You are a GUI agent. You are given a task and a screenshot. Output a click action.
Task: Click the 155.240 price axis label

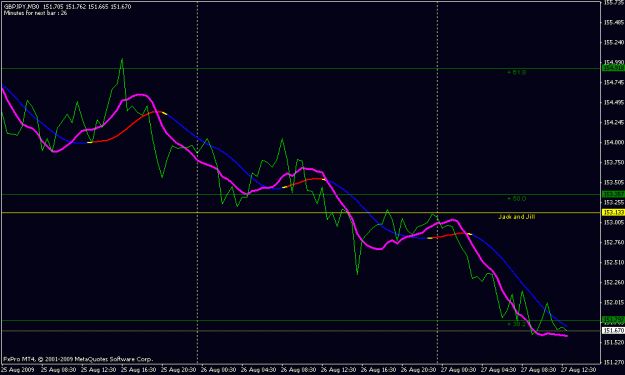pyautogui.click(x=614, y=42)
